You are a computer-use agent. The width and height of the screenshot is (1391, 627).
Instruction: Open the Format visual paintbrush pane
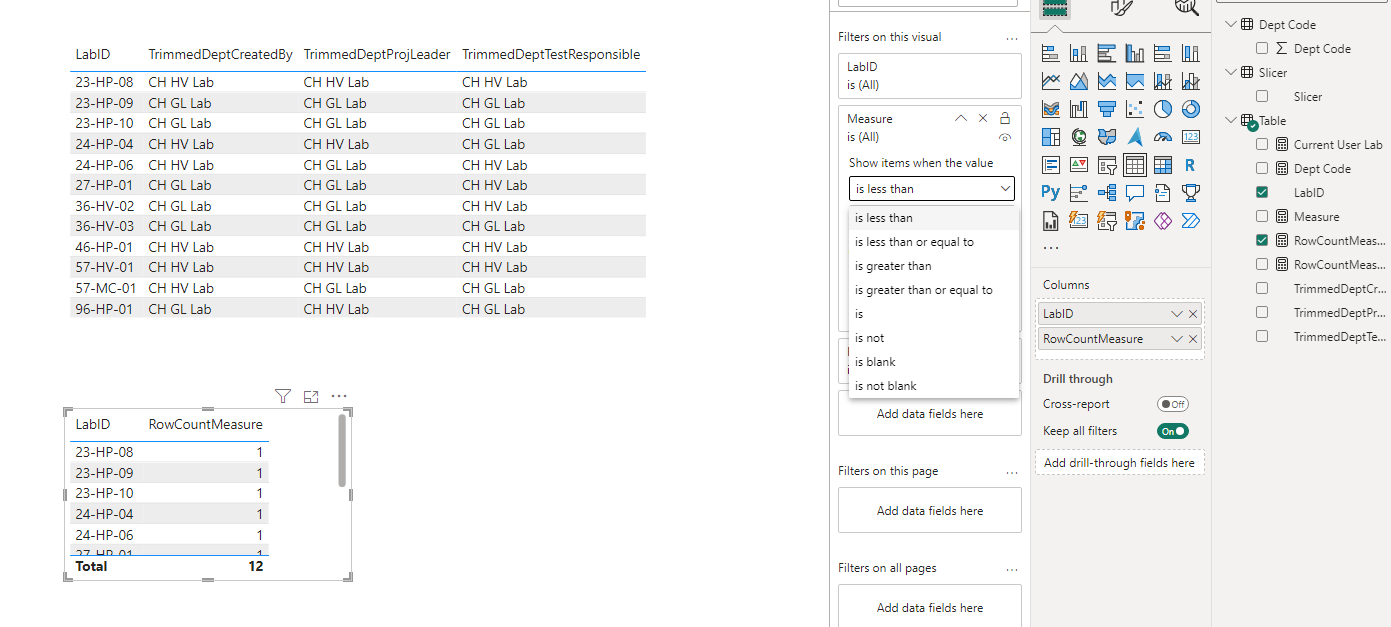[x=1121, y=8]
